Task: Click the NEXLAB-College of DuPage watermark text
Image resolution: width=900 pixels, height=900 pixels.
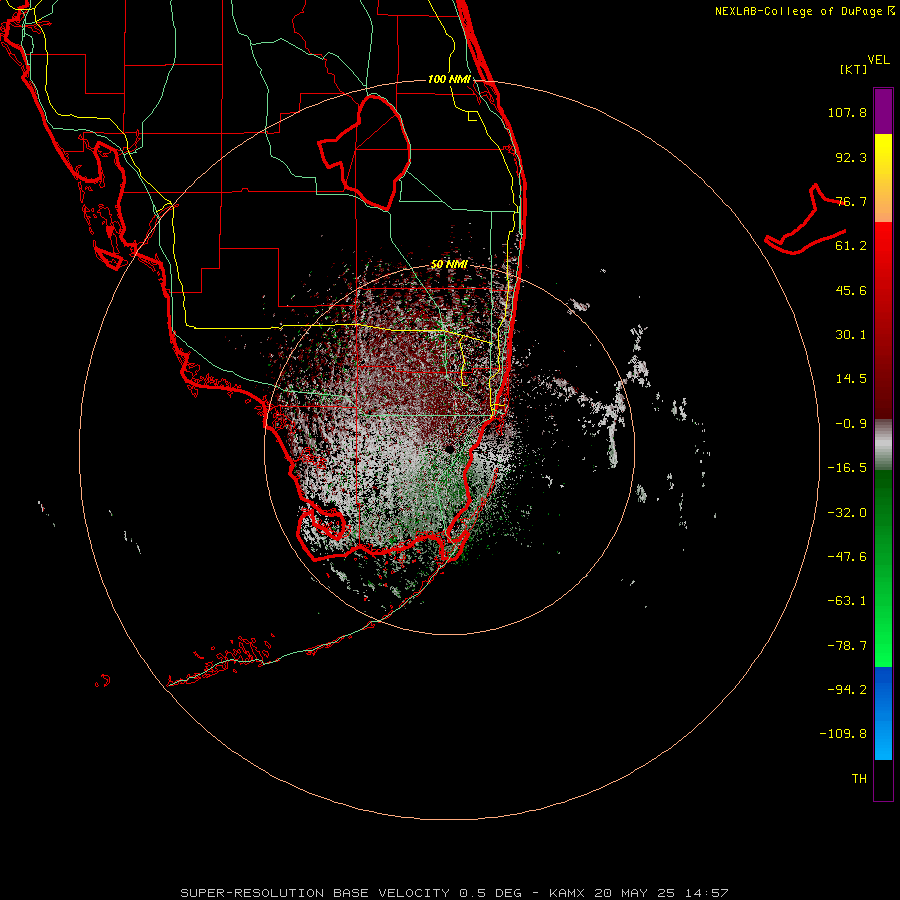Action: [805, 11]
